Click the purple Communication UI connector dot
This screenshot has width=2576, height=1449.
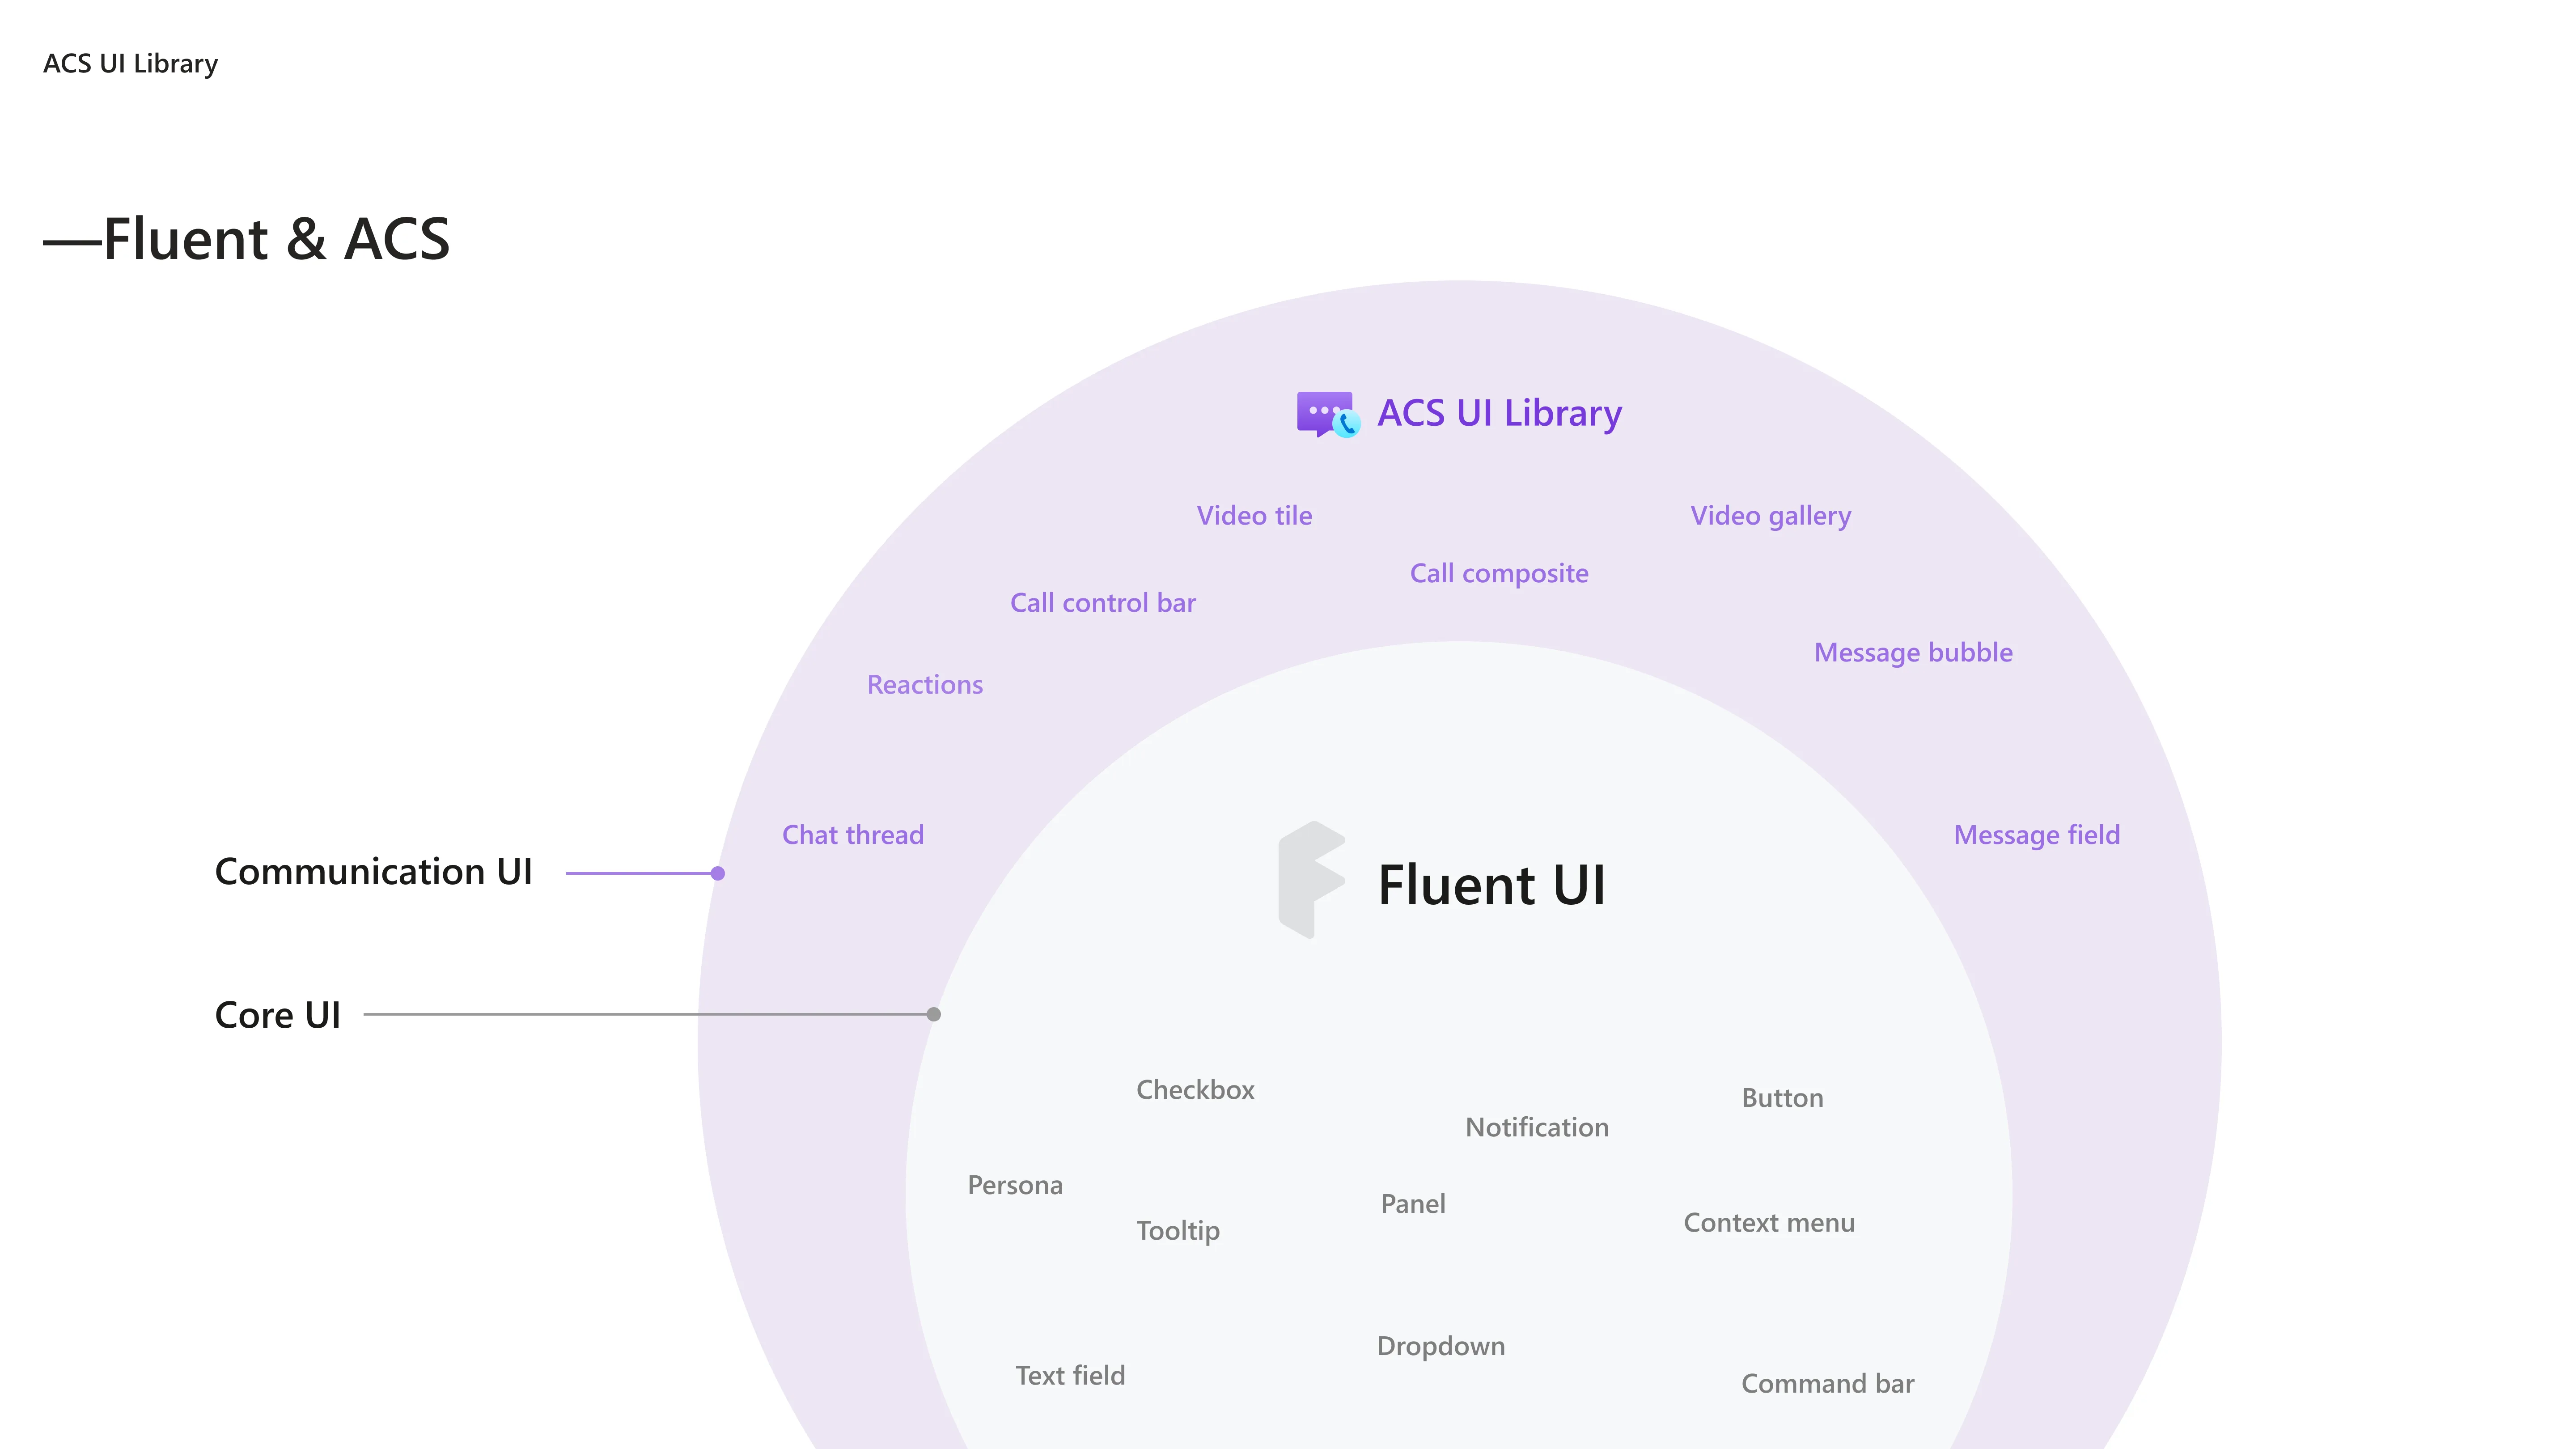click(718, 873)
